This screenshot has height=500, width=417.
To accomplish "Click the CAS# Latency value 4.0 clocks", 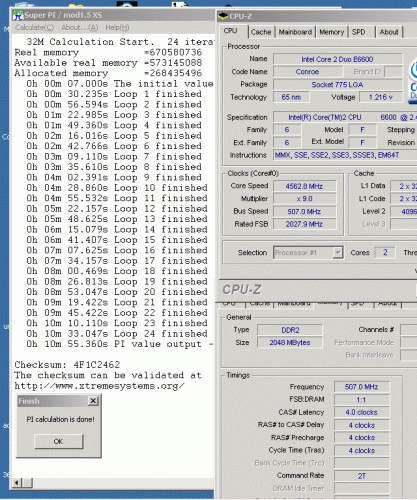I will (362, 412).
